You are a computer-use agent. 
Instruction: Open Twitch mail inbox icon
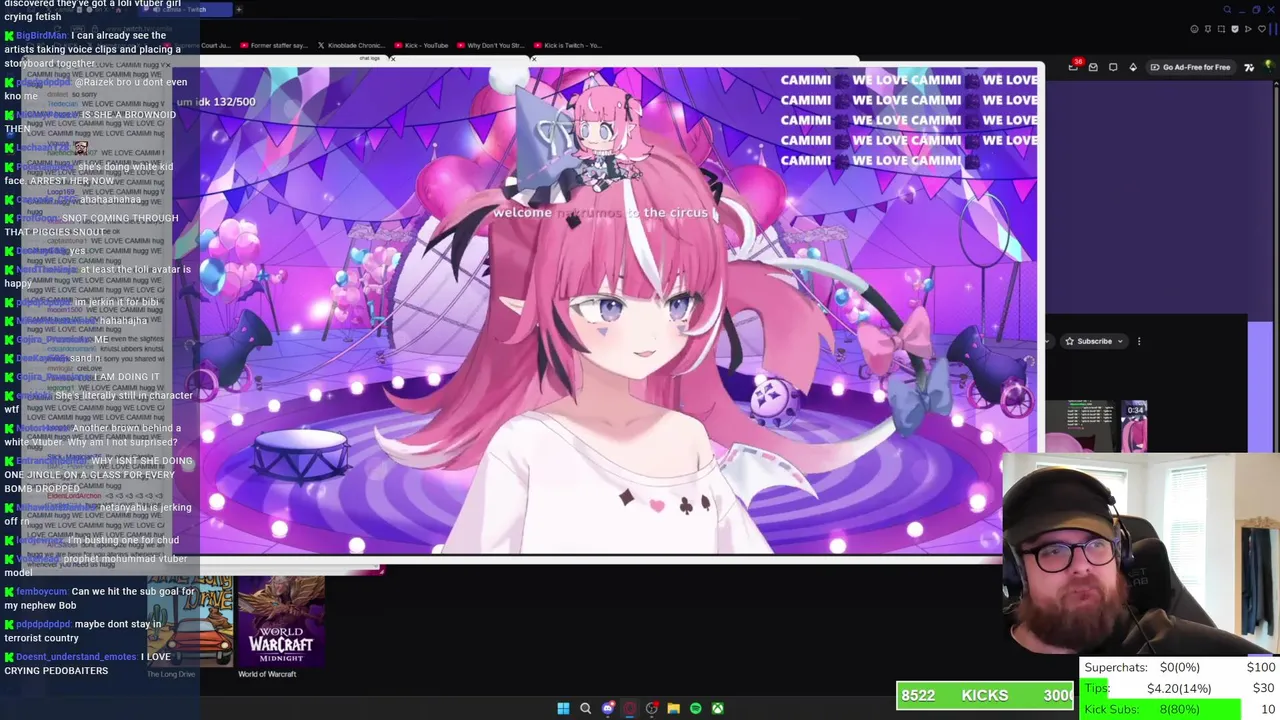click(1093, 67)
